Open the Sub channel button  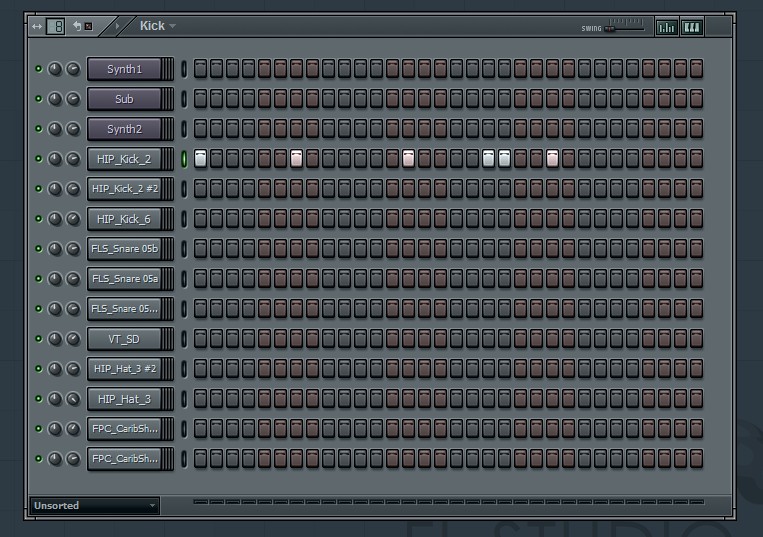coord(125,99)
